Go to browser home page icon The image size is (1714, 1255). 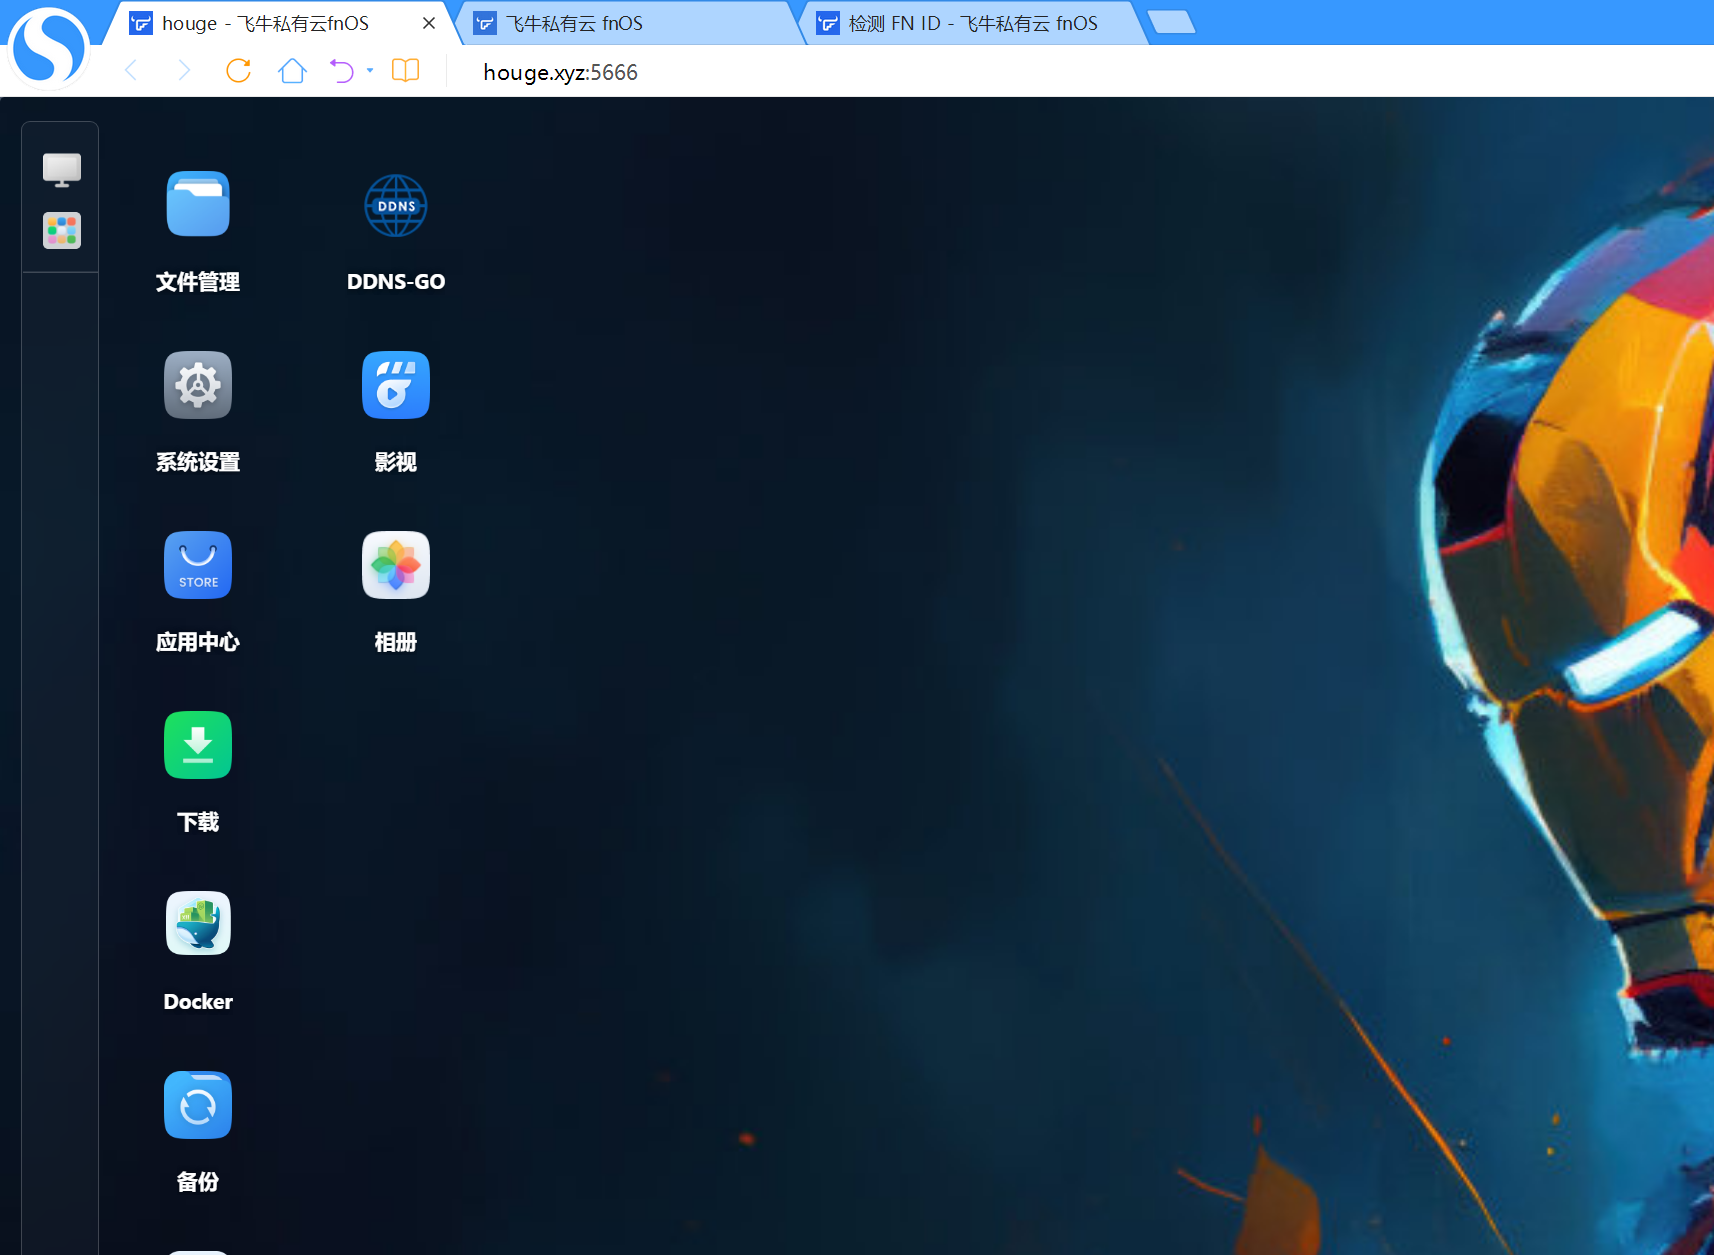point(292,70)
